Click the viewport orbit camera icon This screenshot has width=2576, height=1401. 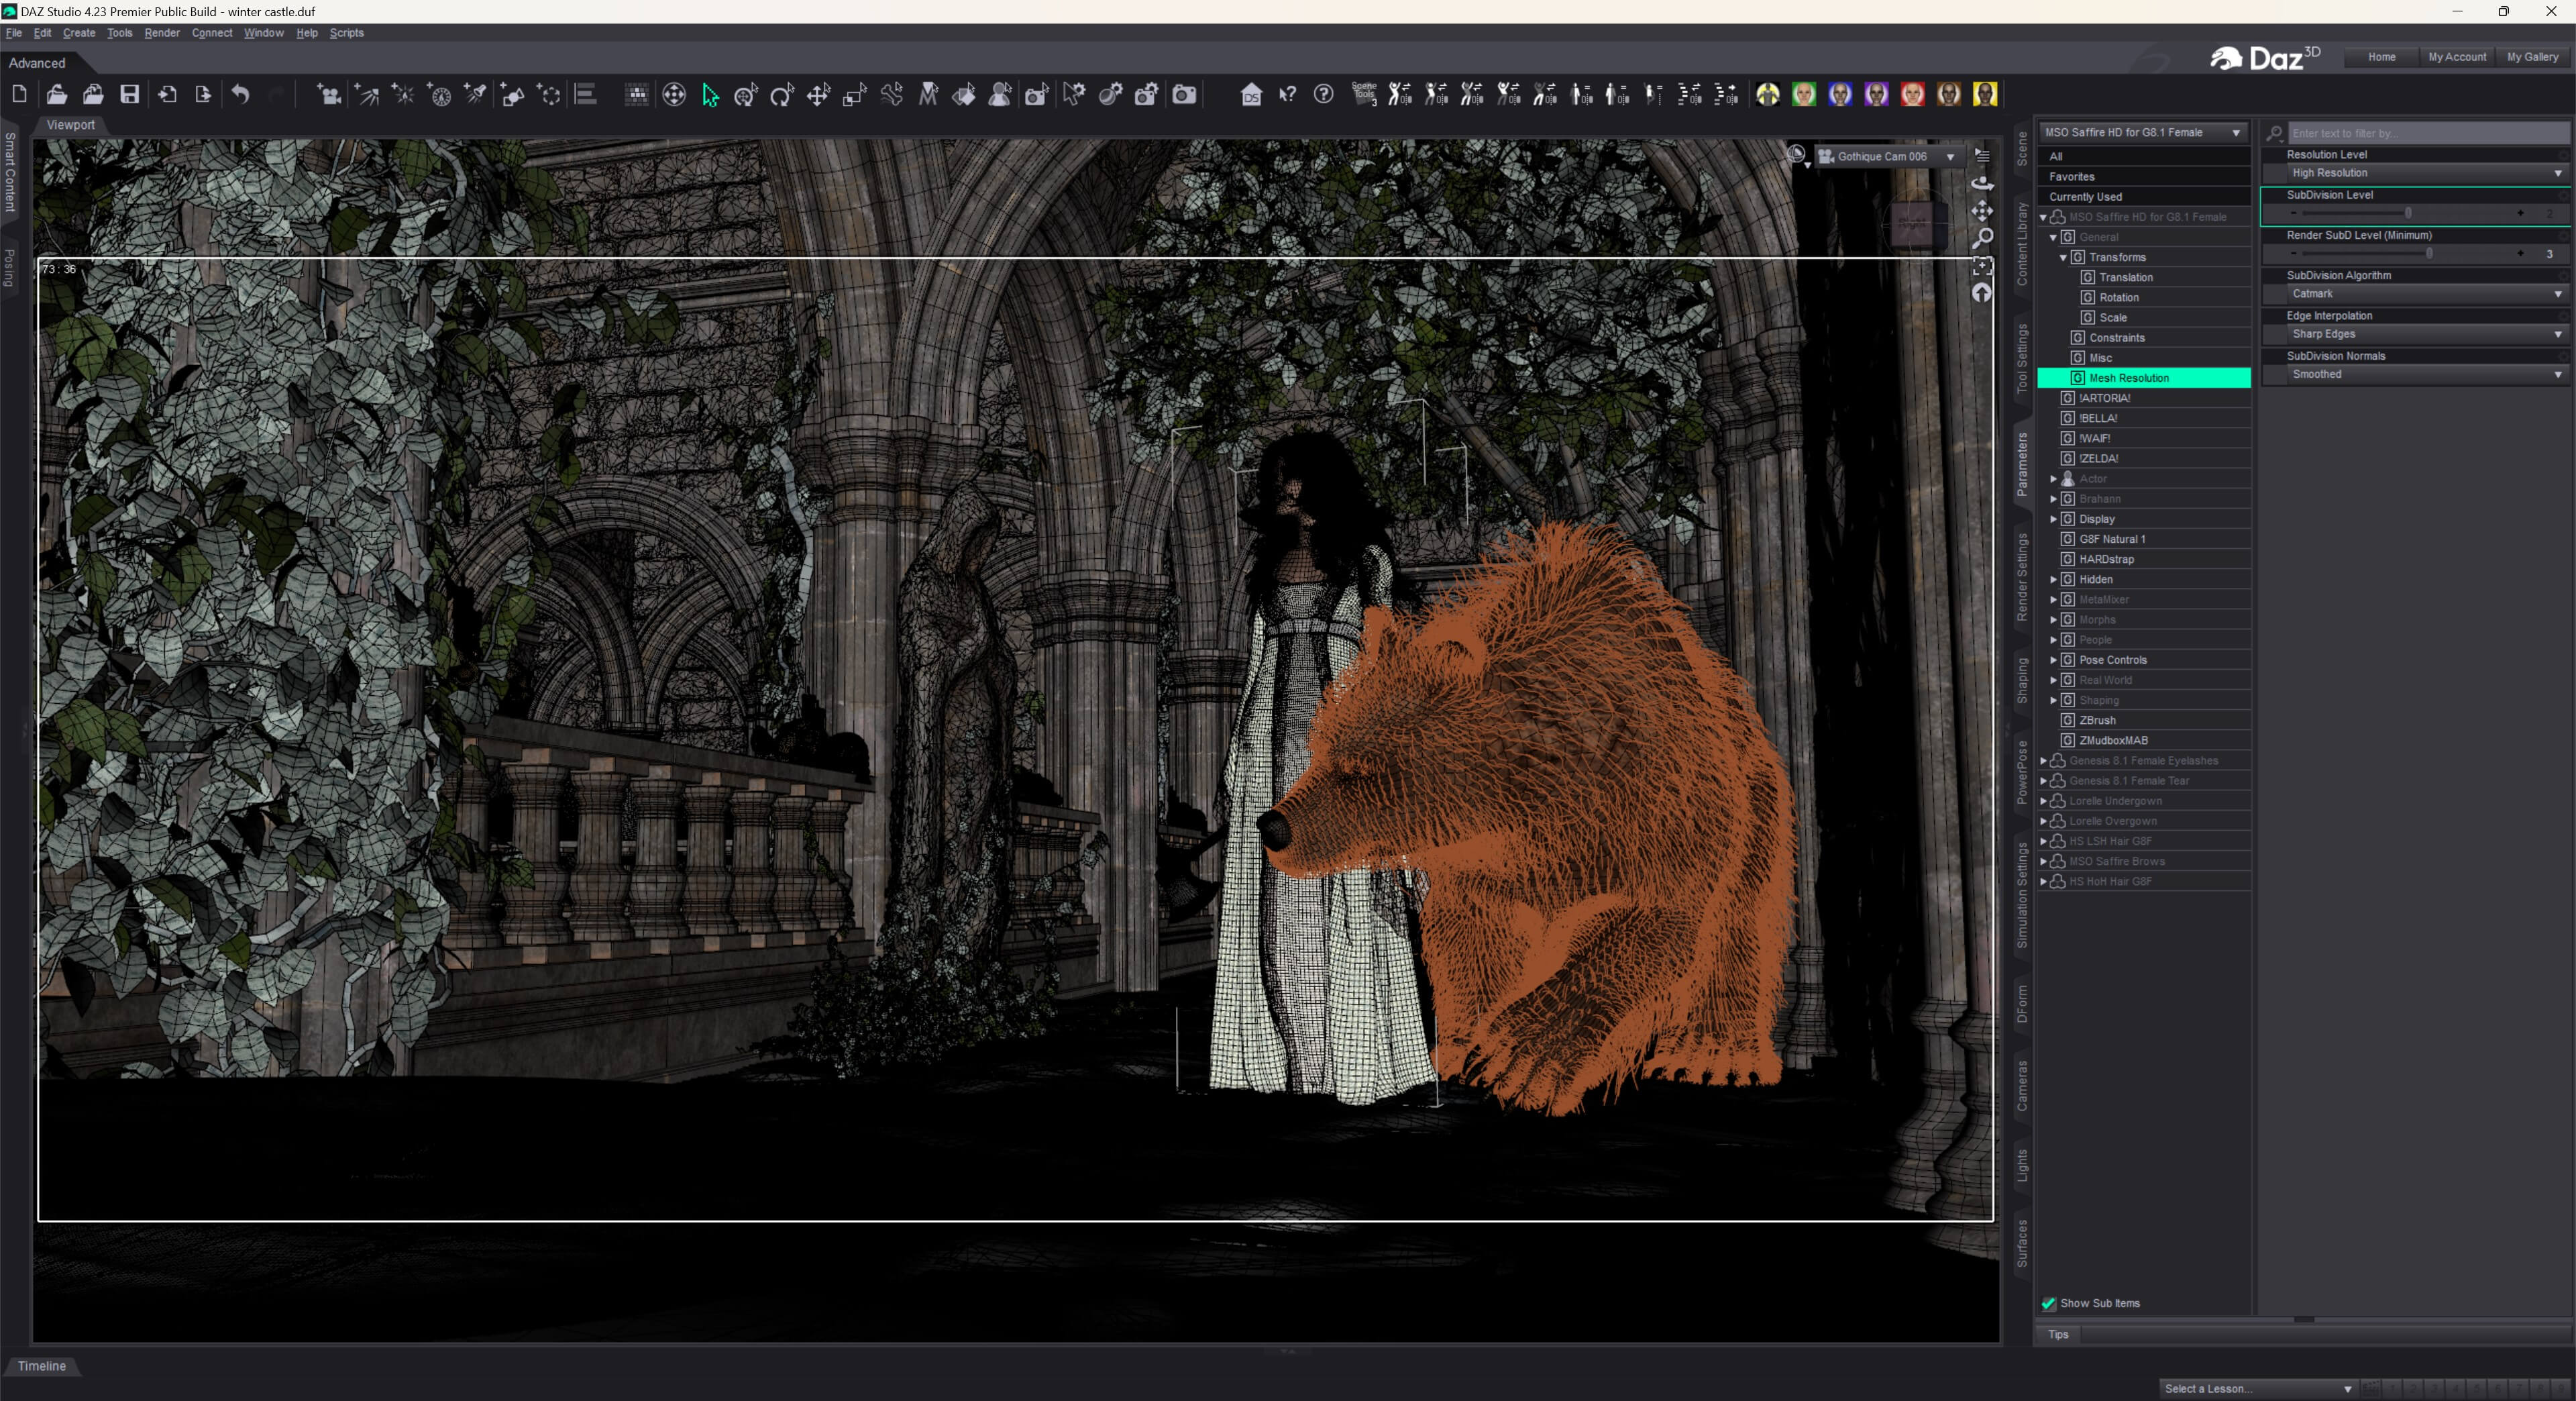pos(1981,183)
